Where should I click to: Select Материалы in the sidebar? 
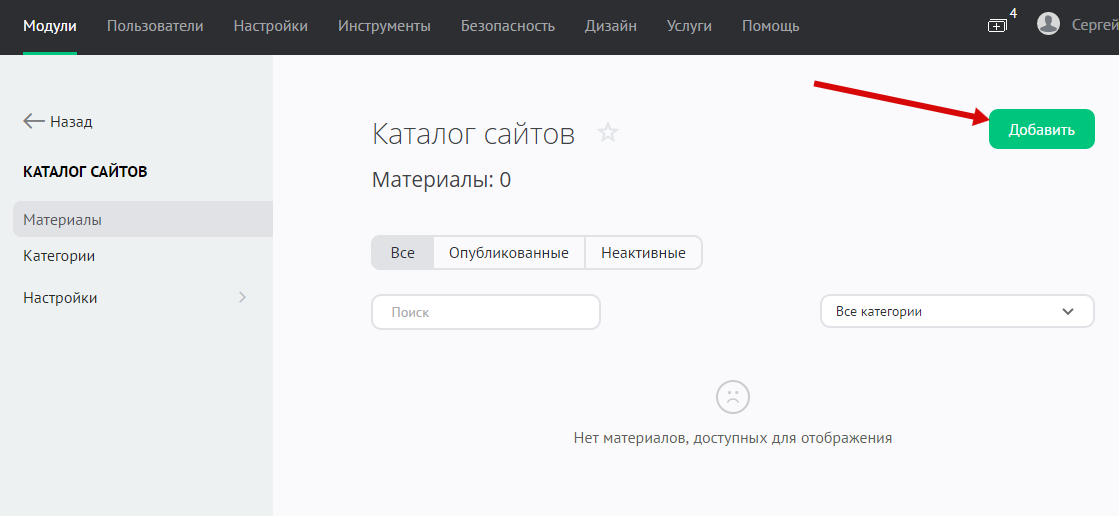click(63, 219)
